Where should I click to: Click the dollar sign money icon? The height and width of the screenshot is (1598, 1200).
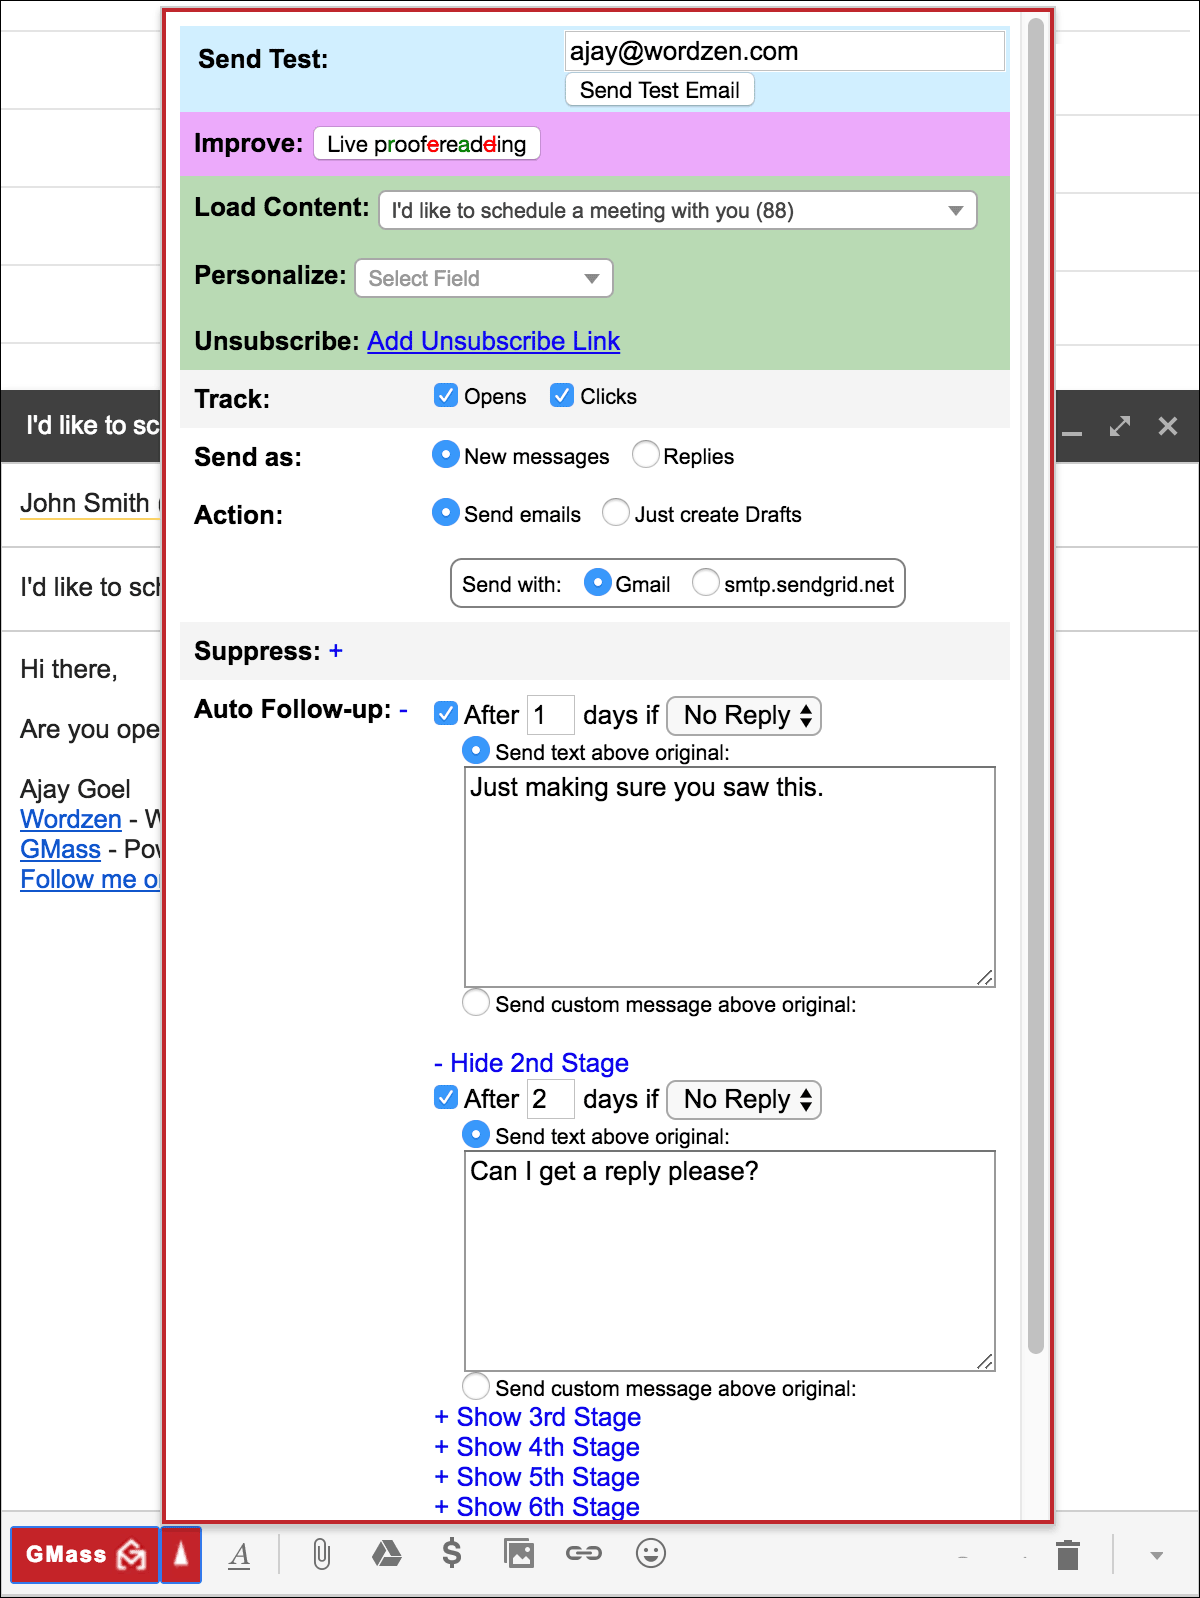[x=452, y=1553]
